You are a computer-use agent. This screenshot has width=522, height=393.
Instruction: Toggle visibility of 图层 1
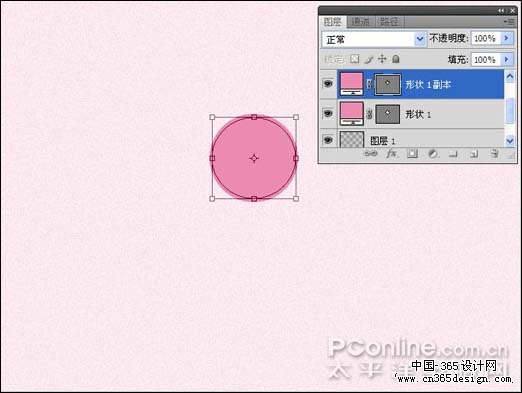(x=328, y=140)
